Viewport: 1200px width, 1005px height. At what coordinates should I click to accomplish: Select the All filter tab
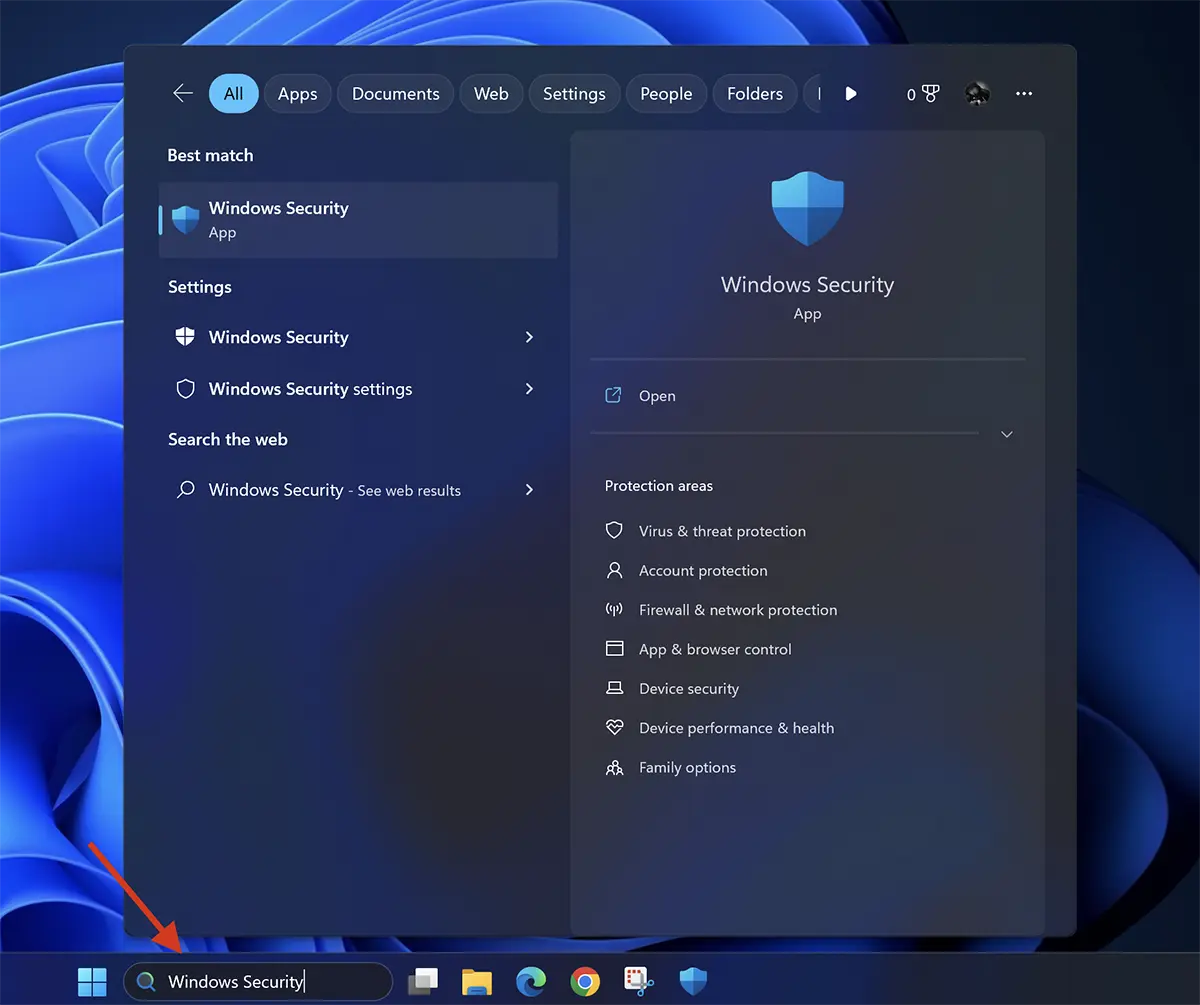click(234, 94)
